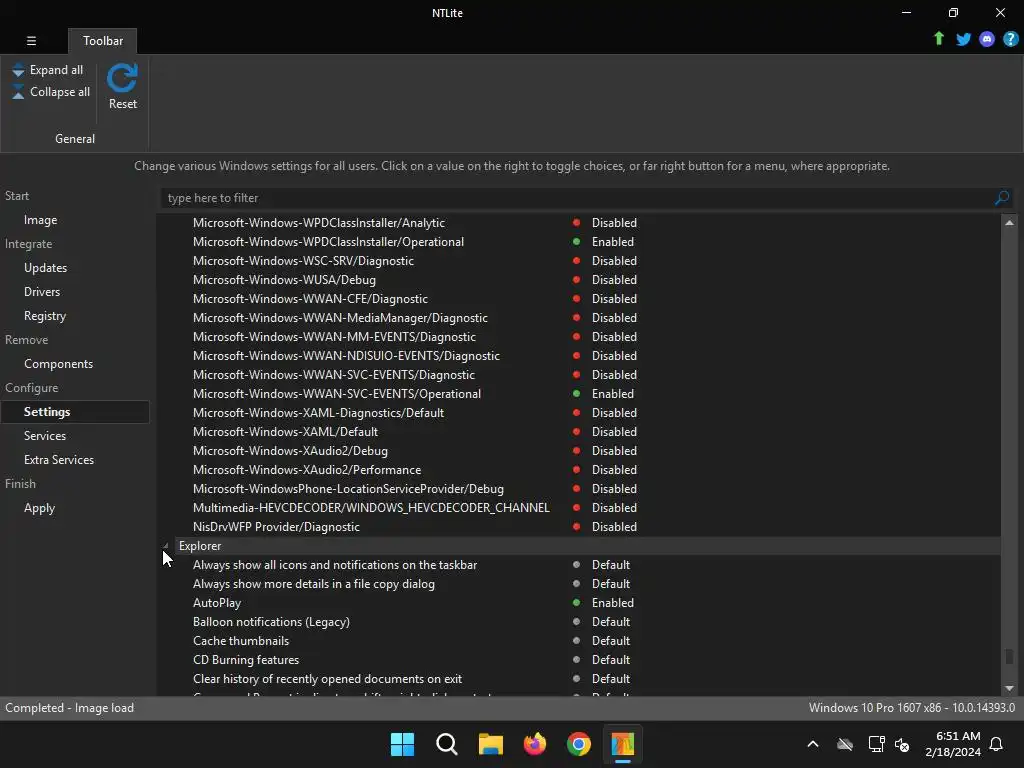This screenshot has height=768, width=1024.
Task: Select the Toolbar tab
Action: tap(103, 40)
